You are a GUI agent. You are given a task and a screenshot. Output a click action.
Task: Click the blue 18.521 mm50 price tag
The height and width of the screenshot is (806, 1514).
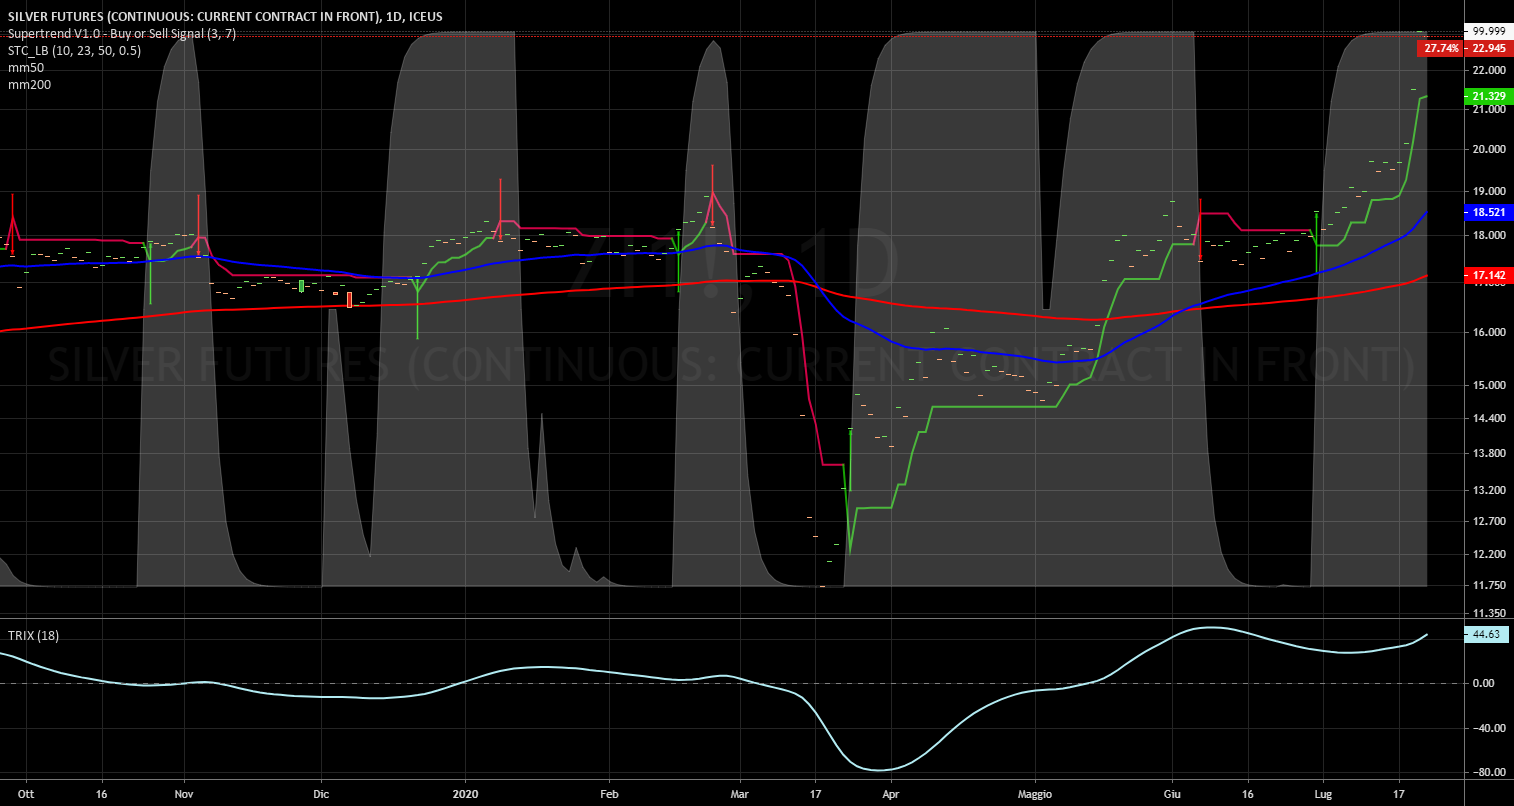click(x=1488, y=213)
